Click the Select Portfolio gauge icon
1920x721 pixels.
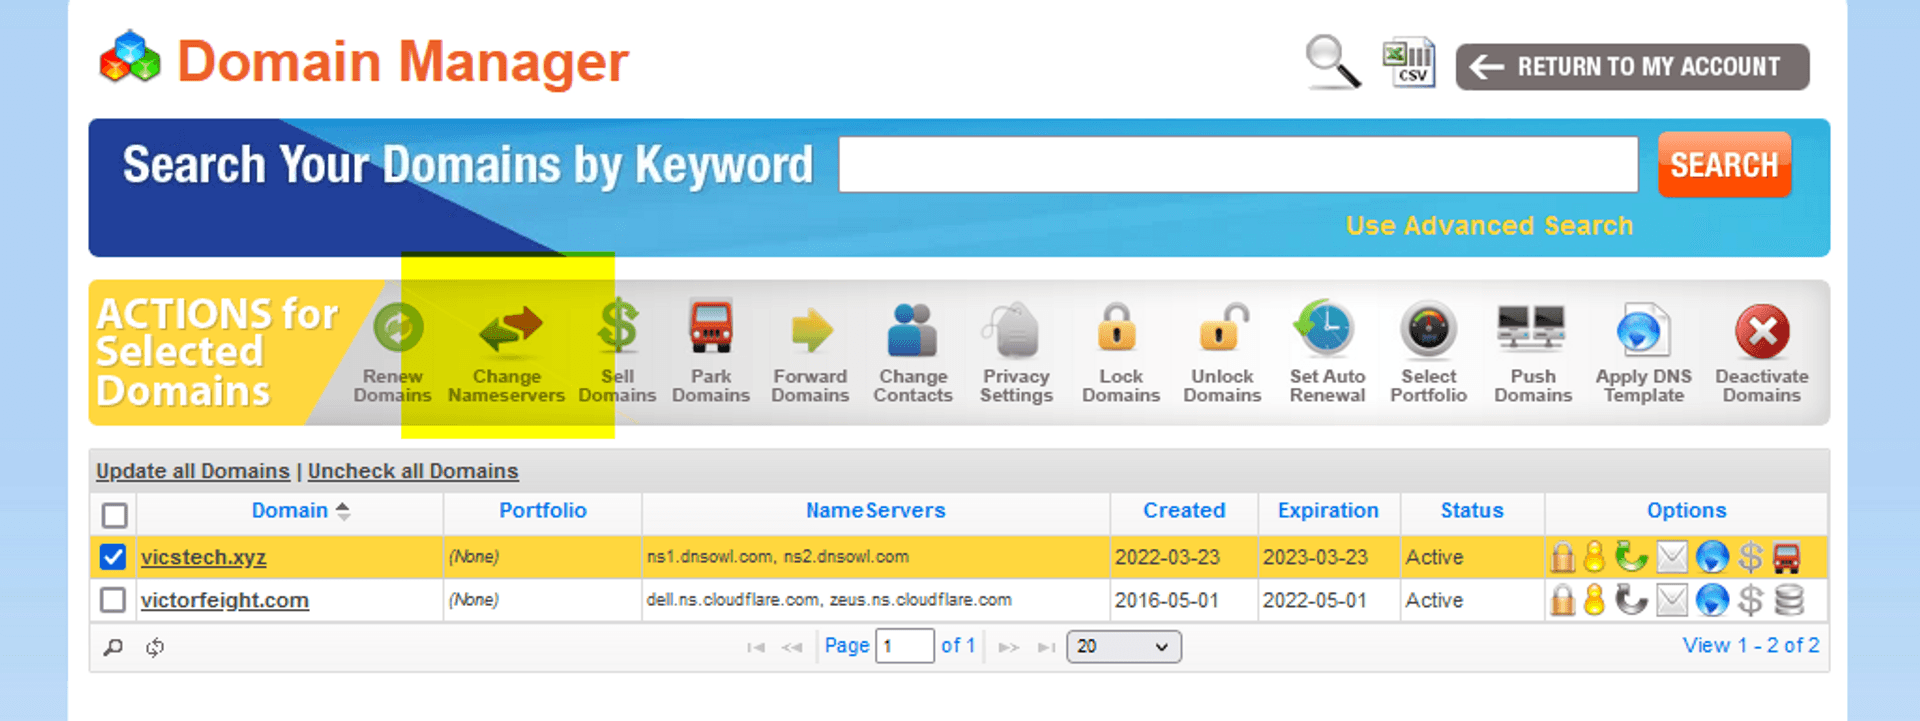point(1428,330)
